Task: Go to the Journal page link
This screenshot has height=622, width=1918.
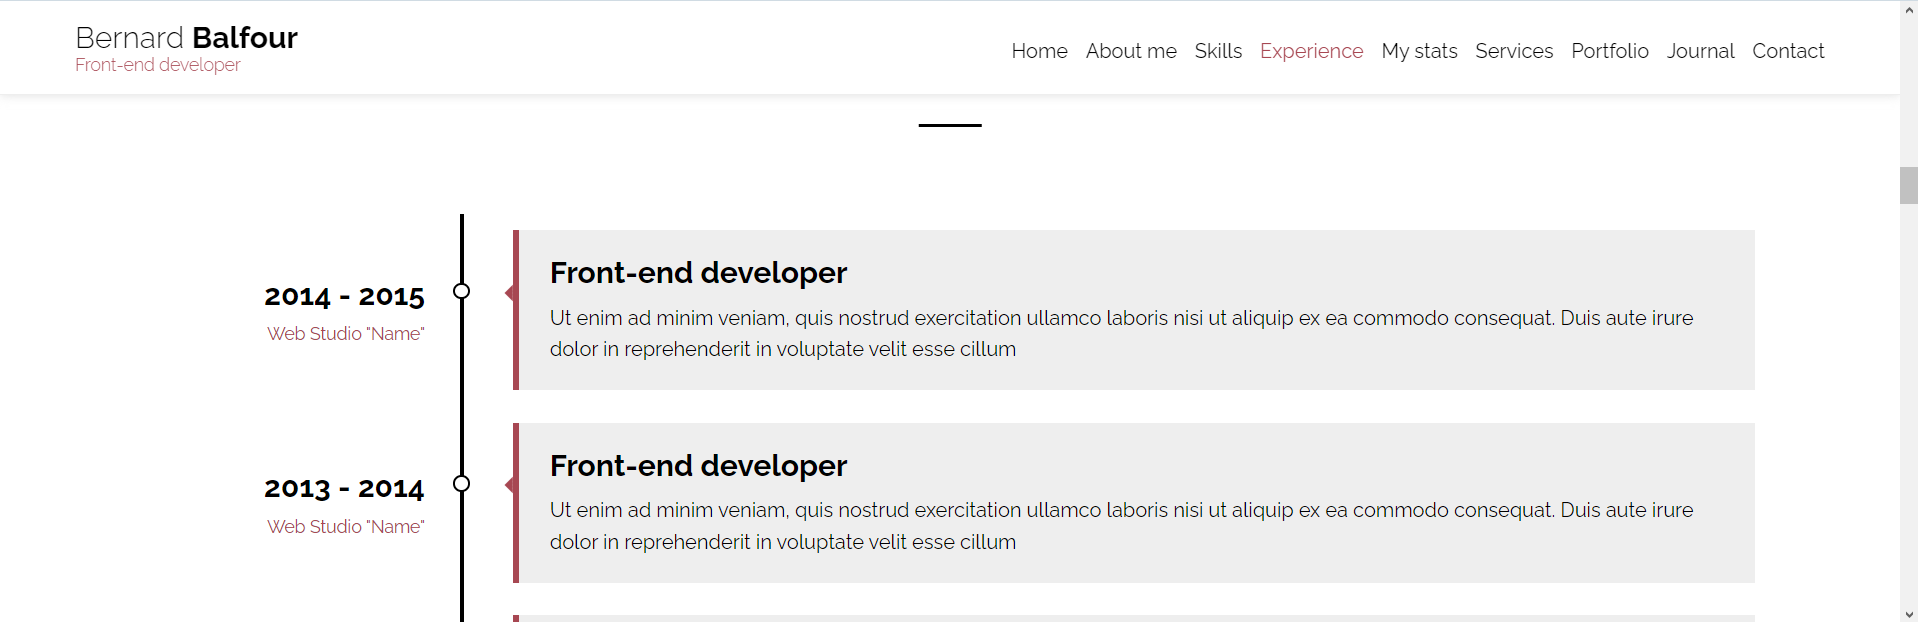Action: point(1700,51)
